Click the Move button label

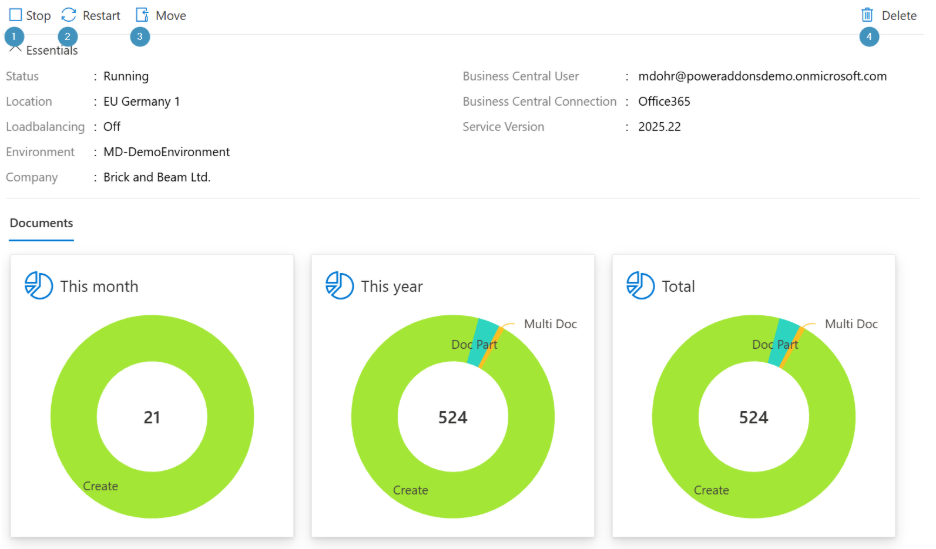(171, 16)
